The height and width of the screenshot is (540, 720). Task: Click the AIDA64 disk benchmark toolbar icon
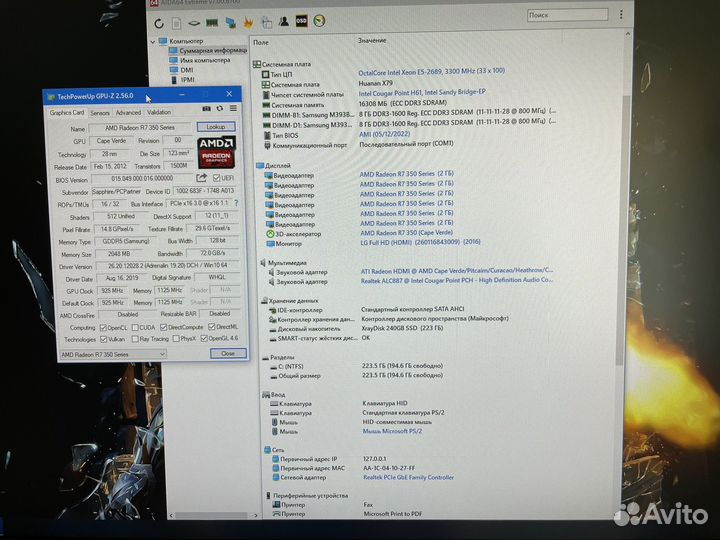click(x=194, y=22)
